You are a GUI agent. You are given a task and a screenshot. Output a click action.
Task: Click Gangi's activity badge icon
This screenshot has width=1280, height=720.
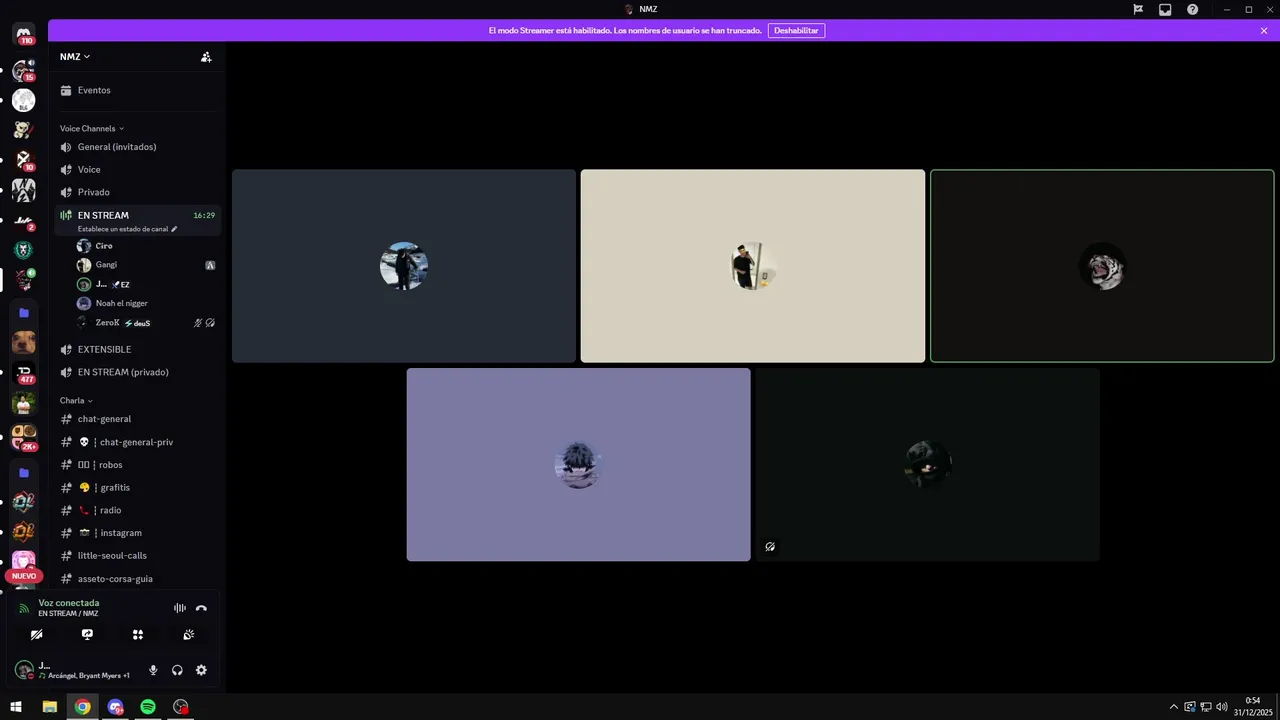(210, 266)
